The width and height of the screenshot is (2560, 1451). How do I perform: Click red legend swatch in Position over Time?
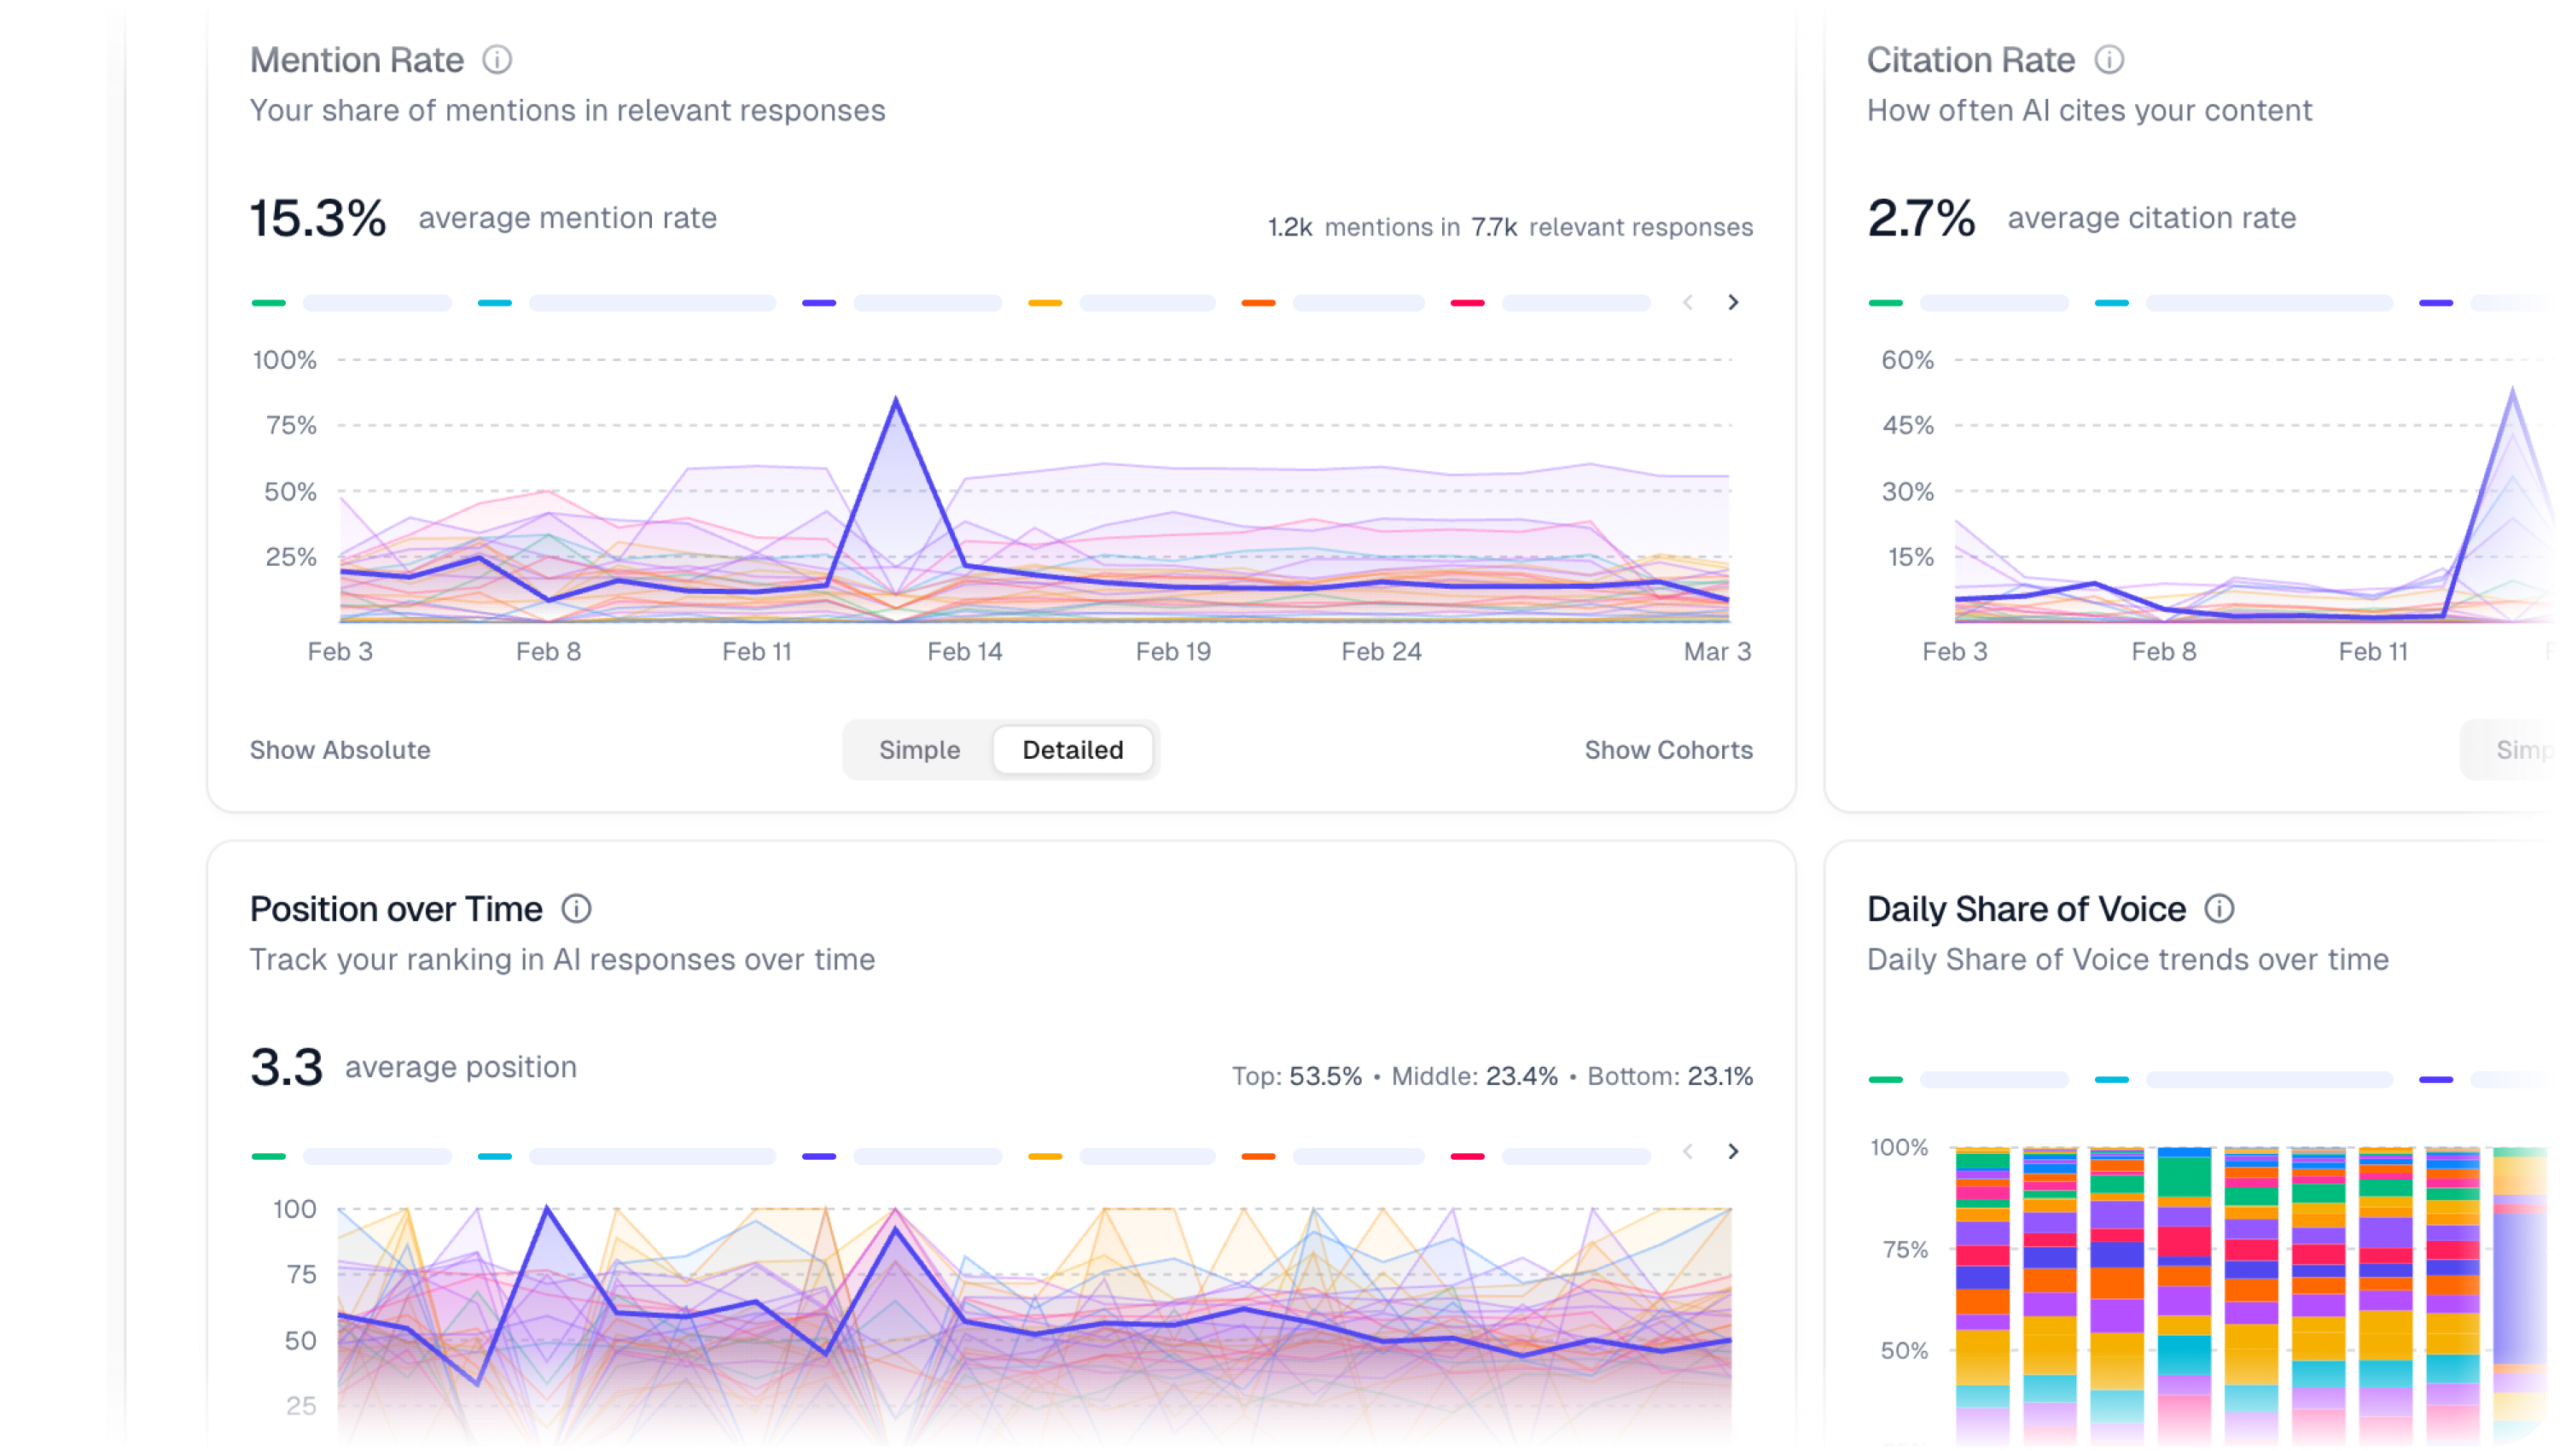(x=1467, y=1156)
